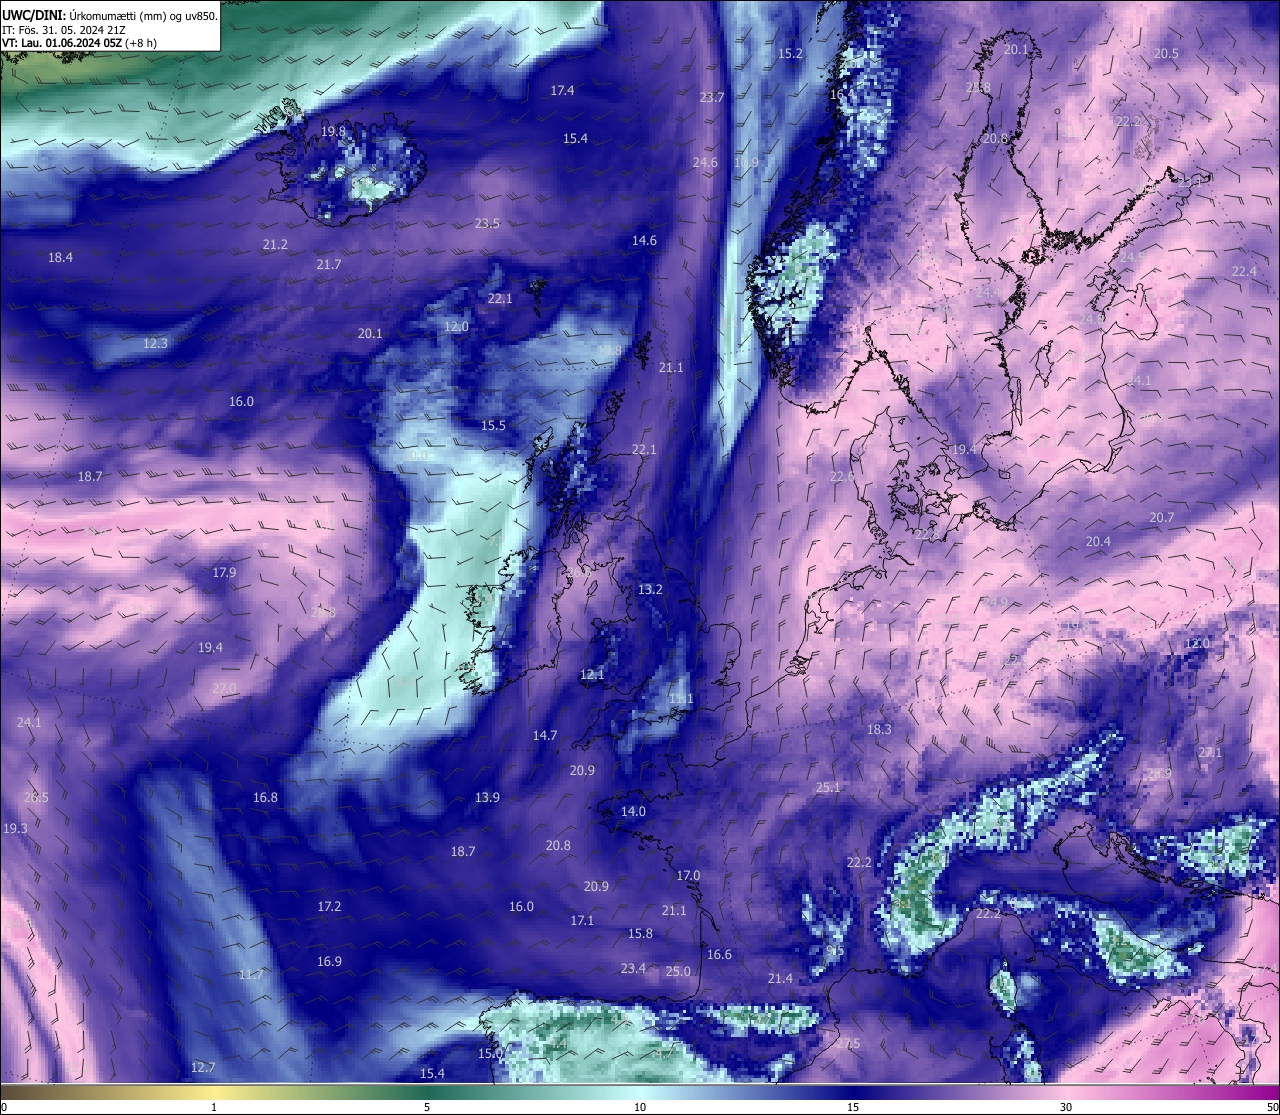Select the 18.4 value label
This screenshot has height=1115, width=1280.
pyautogui.click(x=60, y=258)
